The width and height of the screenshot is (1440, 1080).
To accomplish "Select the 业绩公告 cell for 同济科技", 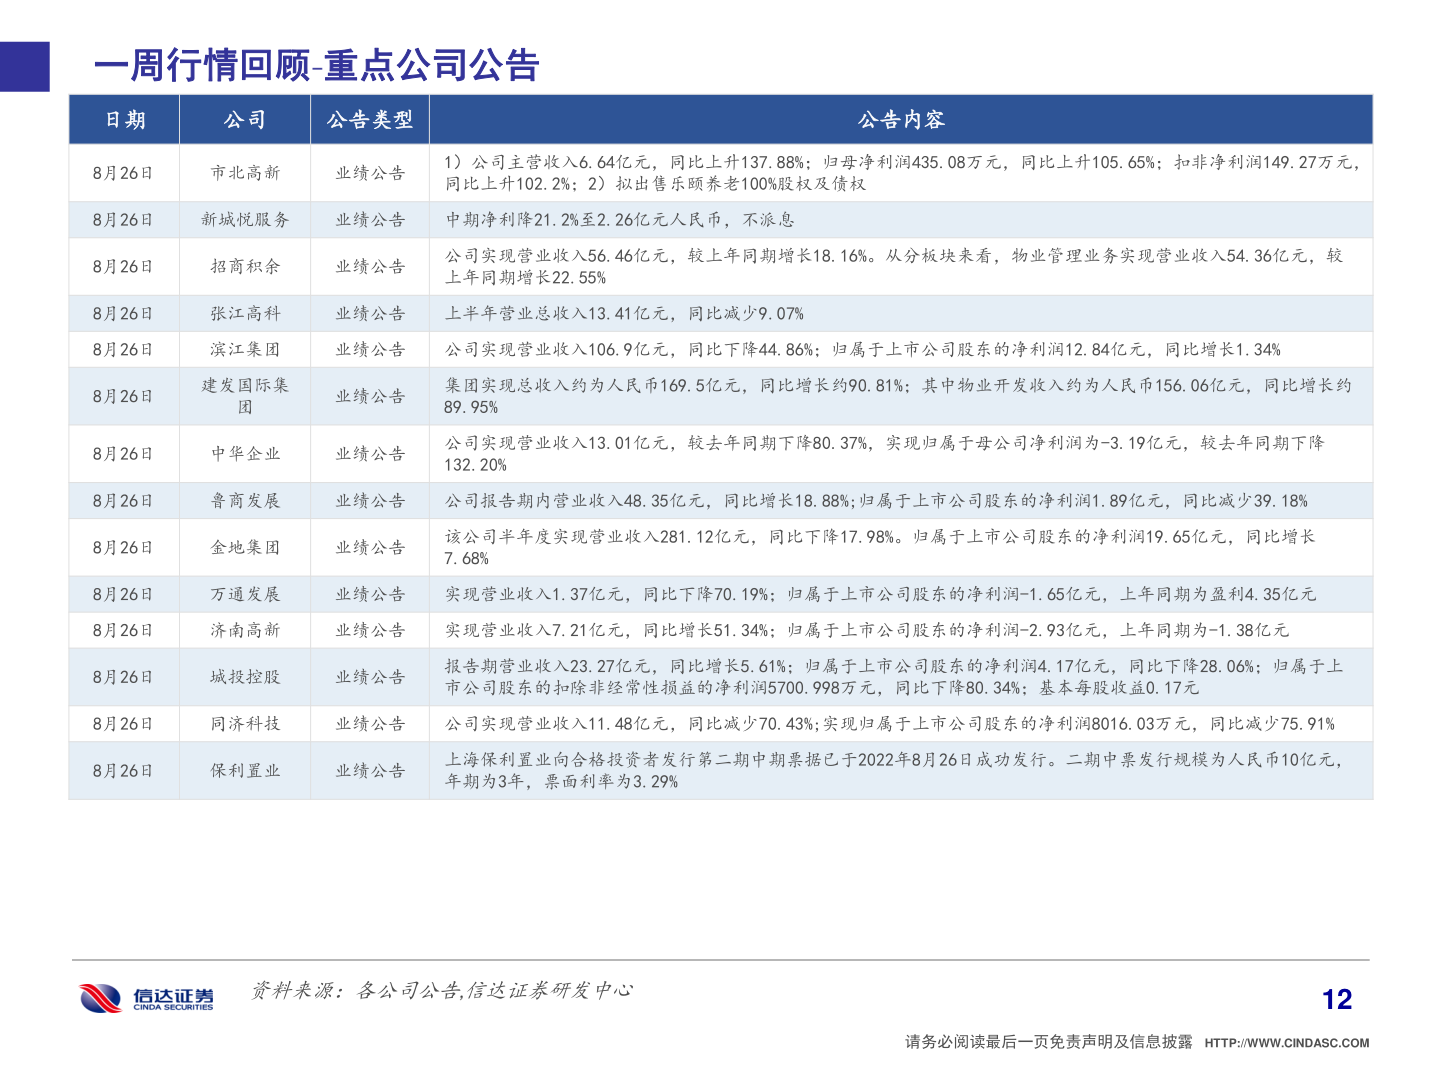I will [x=370, y=723].
